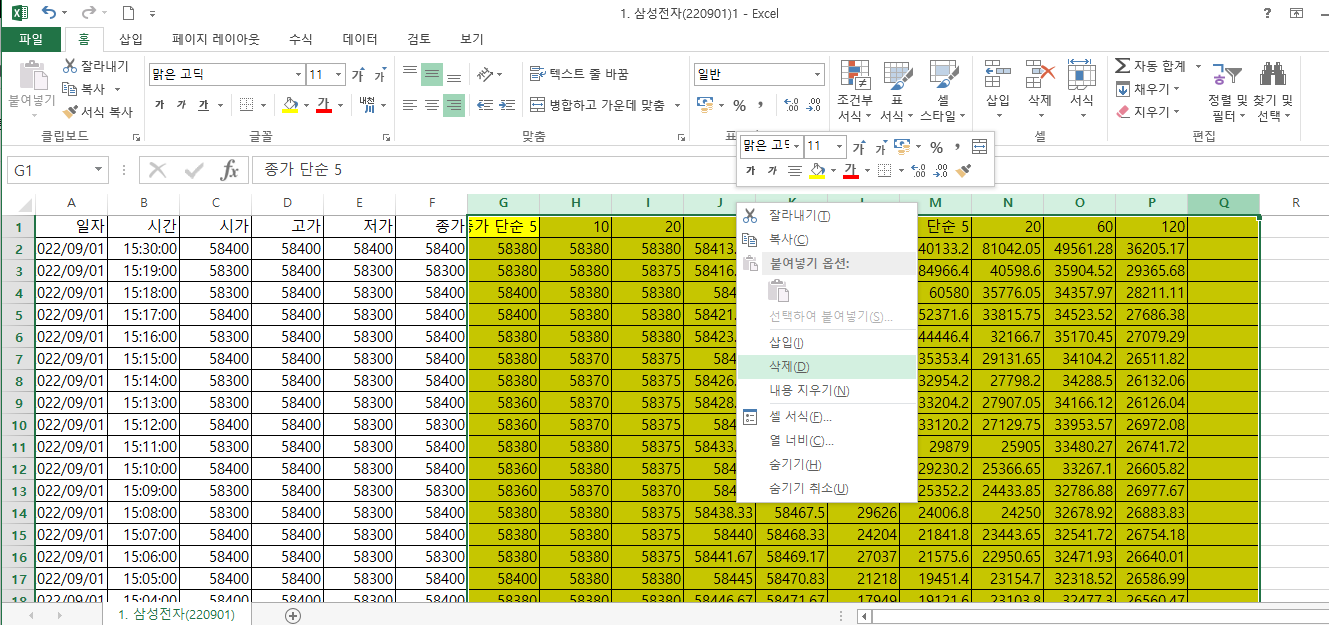Click the Increase Indent icon
This screenshot has height=625, width=1329.
(x=508, y=104)
